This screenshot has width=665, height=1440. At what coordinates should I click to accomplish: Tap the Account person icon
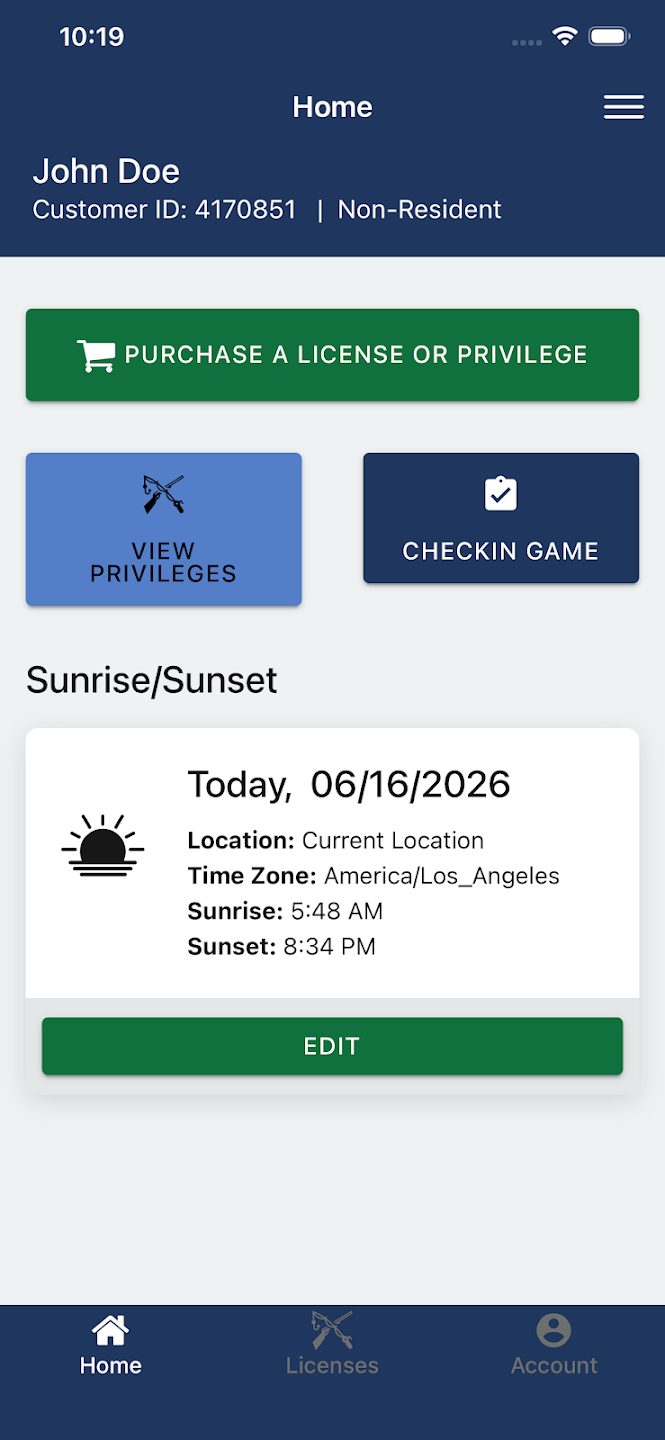(553, 1330)
